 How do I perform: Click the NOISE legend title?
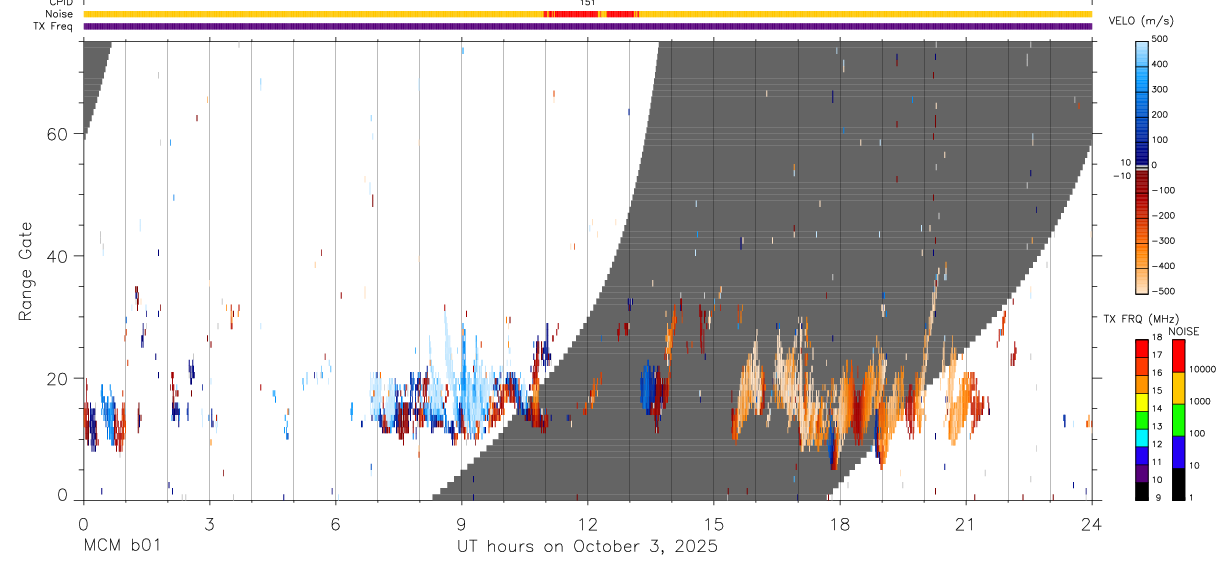tap(1183, 331)
